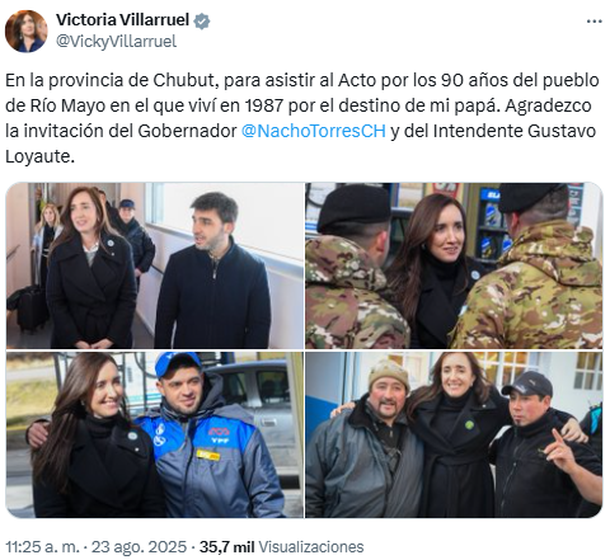Click the Victoria Villarruel display name
This screenshot has height=560, width=610.
pos(123,20)
